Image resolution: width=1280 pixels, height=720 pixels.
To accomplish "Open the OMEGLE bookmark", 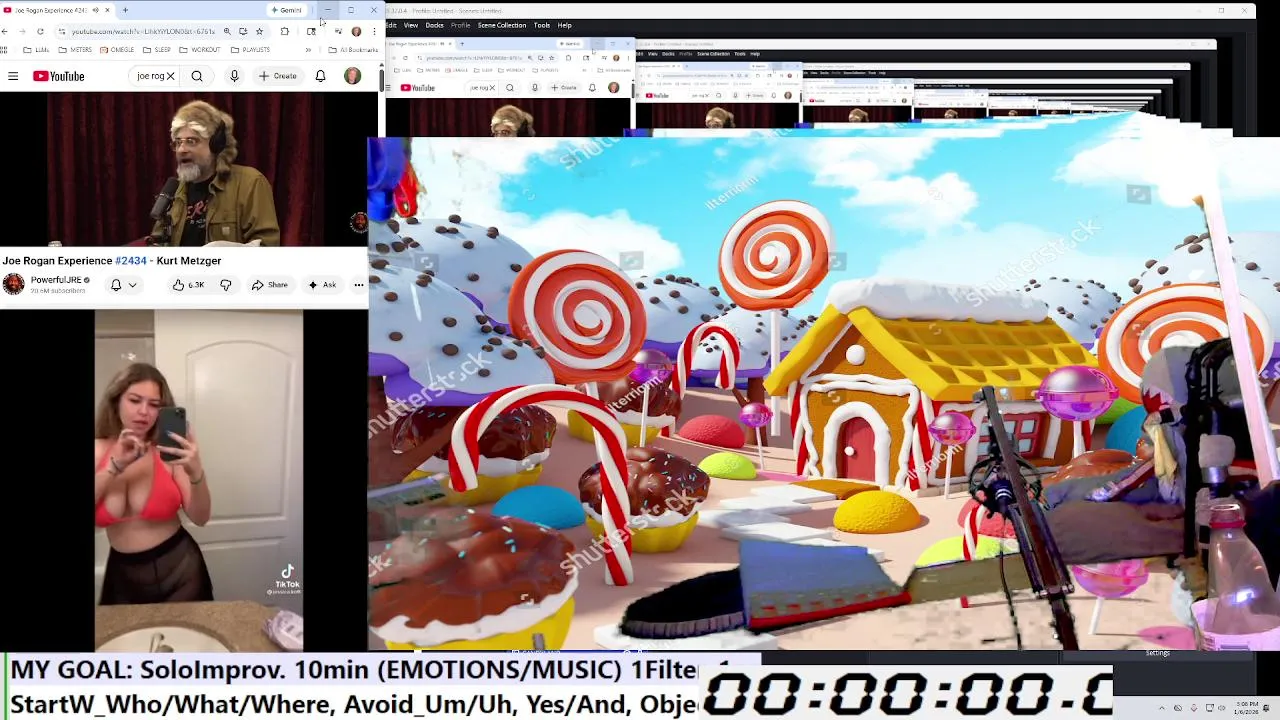I will coord(117,49).
